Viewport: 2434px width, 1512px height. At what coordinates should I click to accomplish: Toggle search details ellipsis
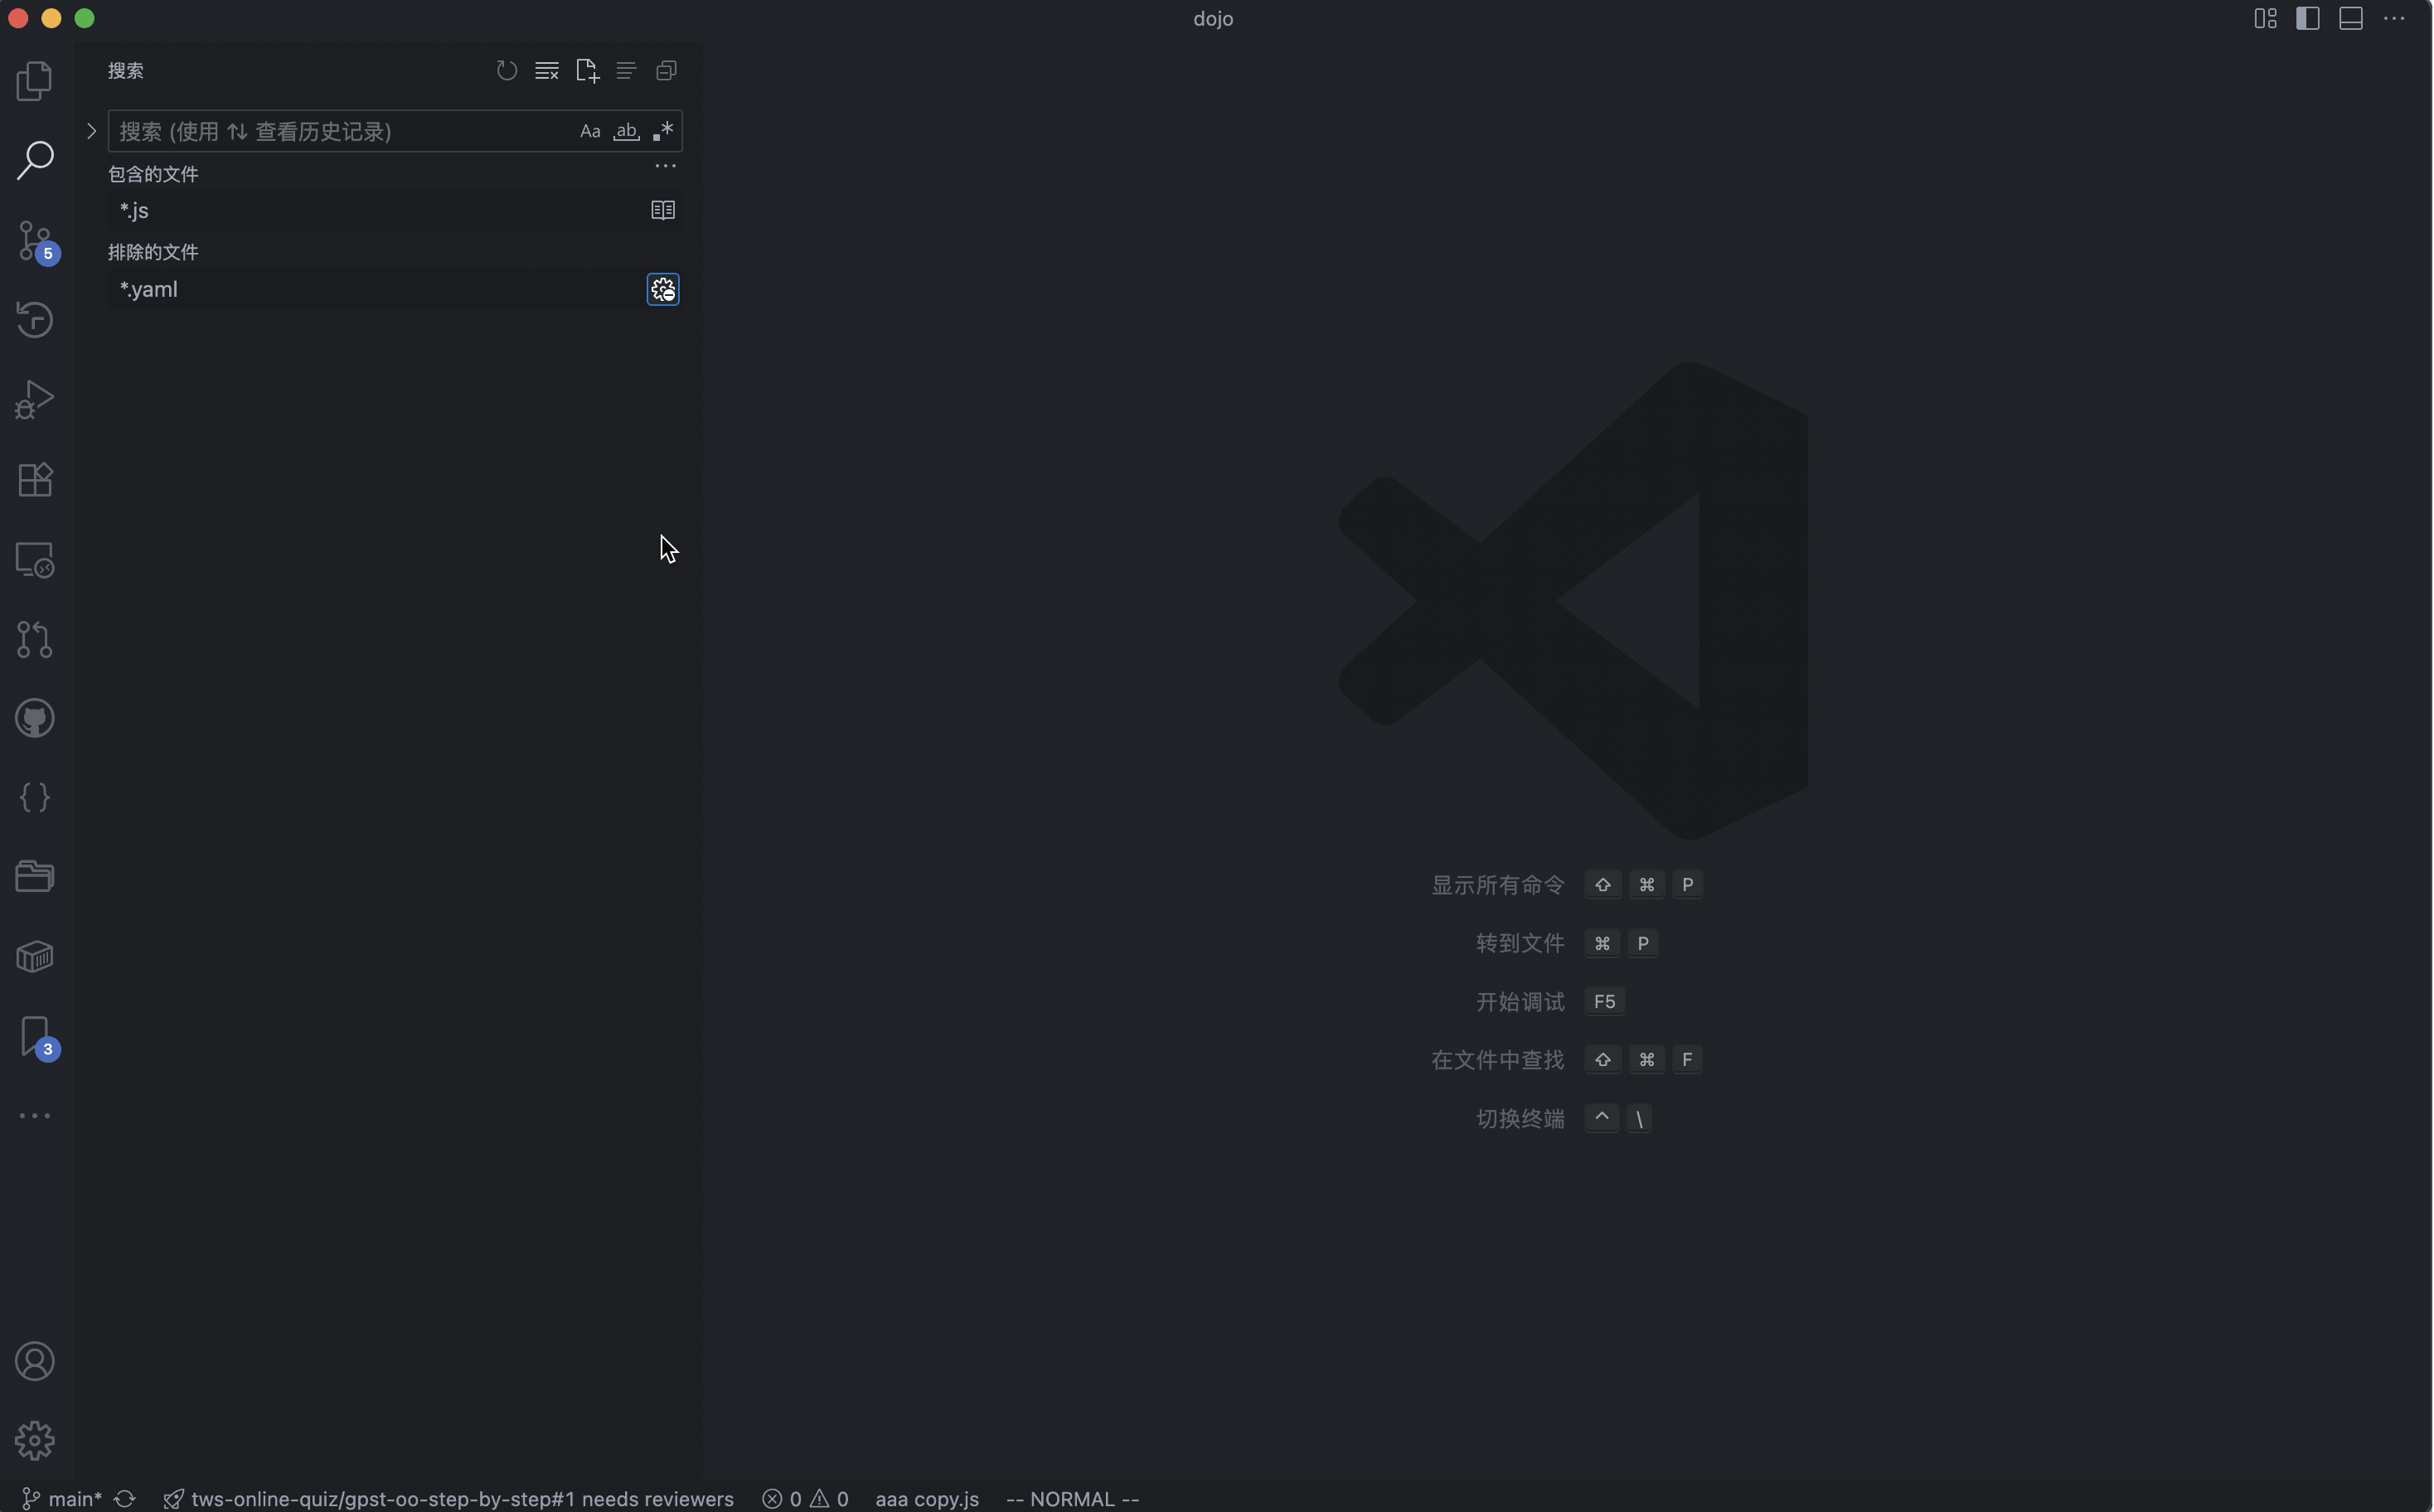click(665, 166)
